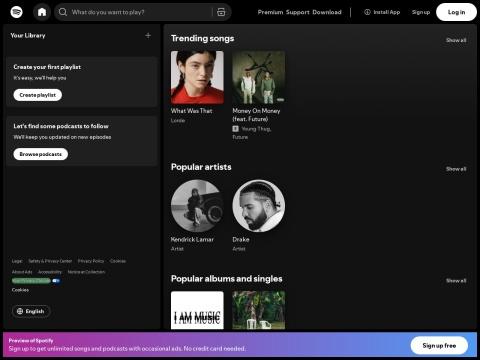Image resolution: width=480 pixels, height=360 pixels.
Task: Click 'Create your first playlist' text
Action: coord(47,67)
